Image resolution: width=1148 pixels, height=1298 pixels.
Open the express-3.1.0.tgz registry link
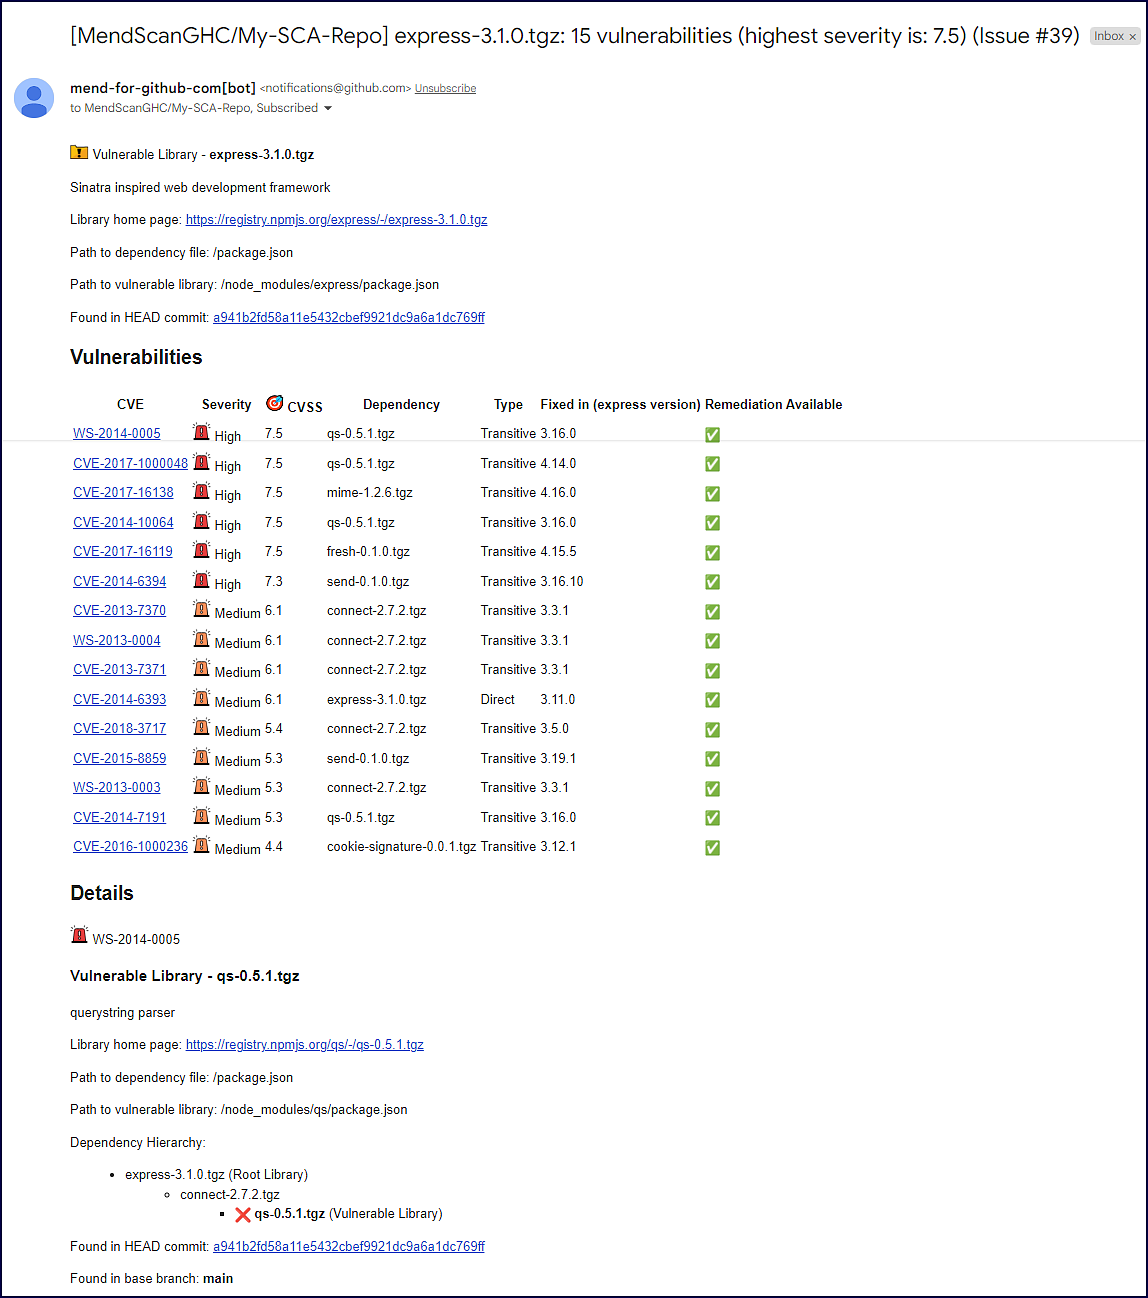[x=336, y=220]
